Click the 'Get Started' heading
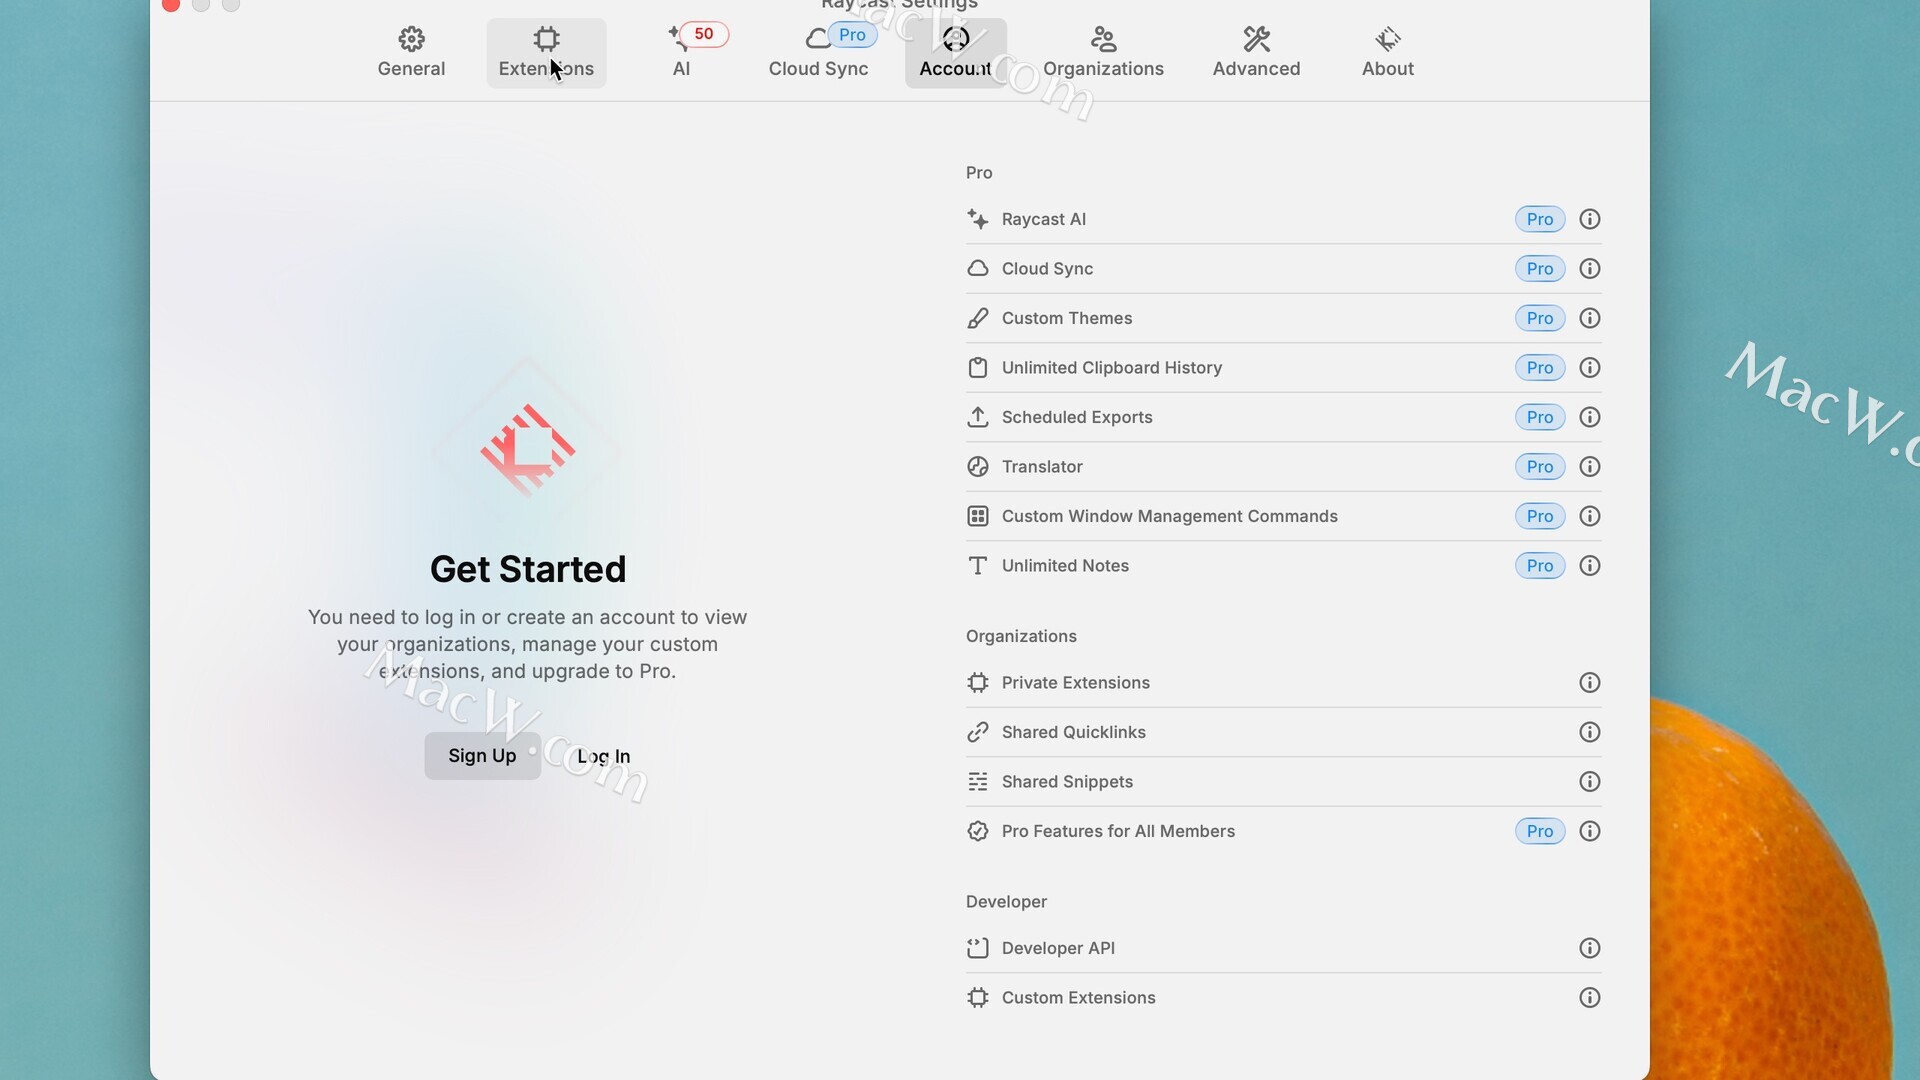The image size is (1920, 1080). [528, 569]
